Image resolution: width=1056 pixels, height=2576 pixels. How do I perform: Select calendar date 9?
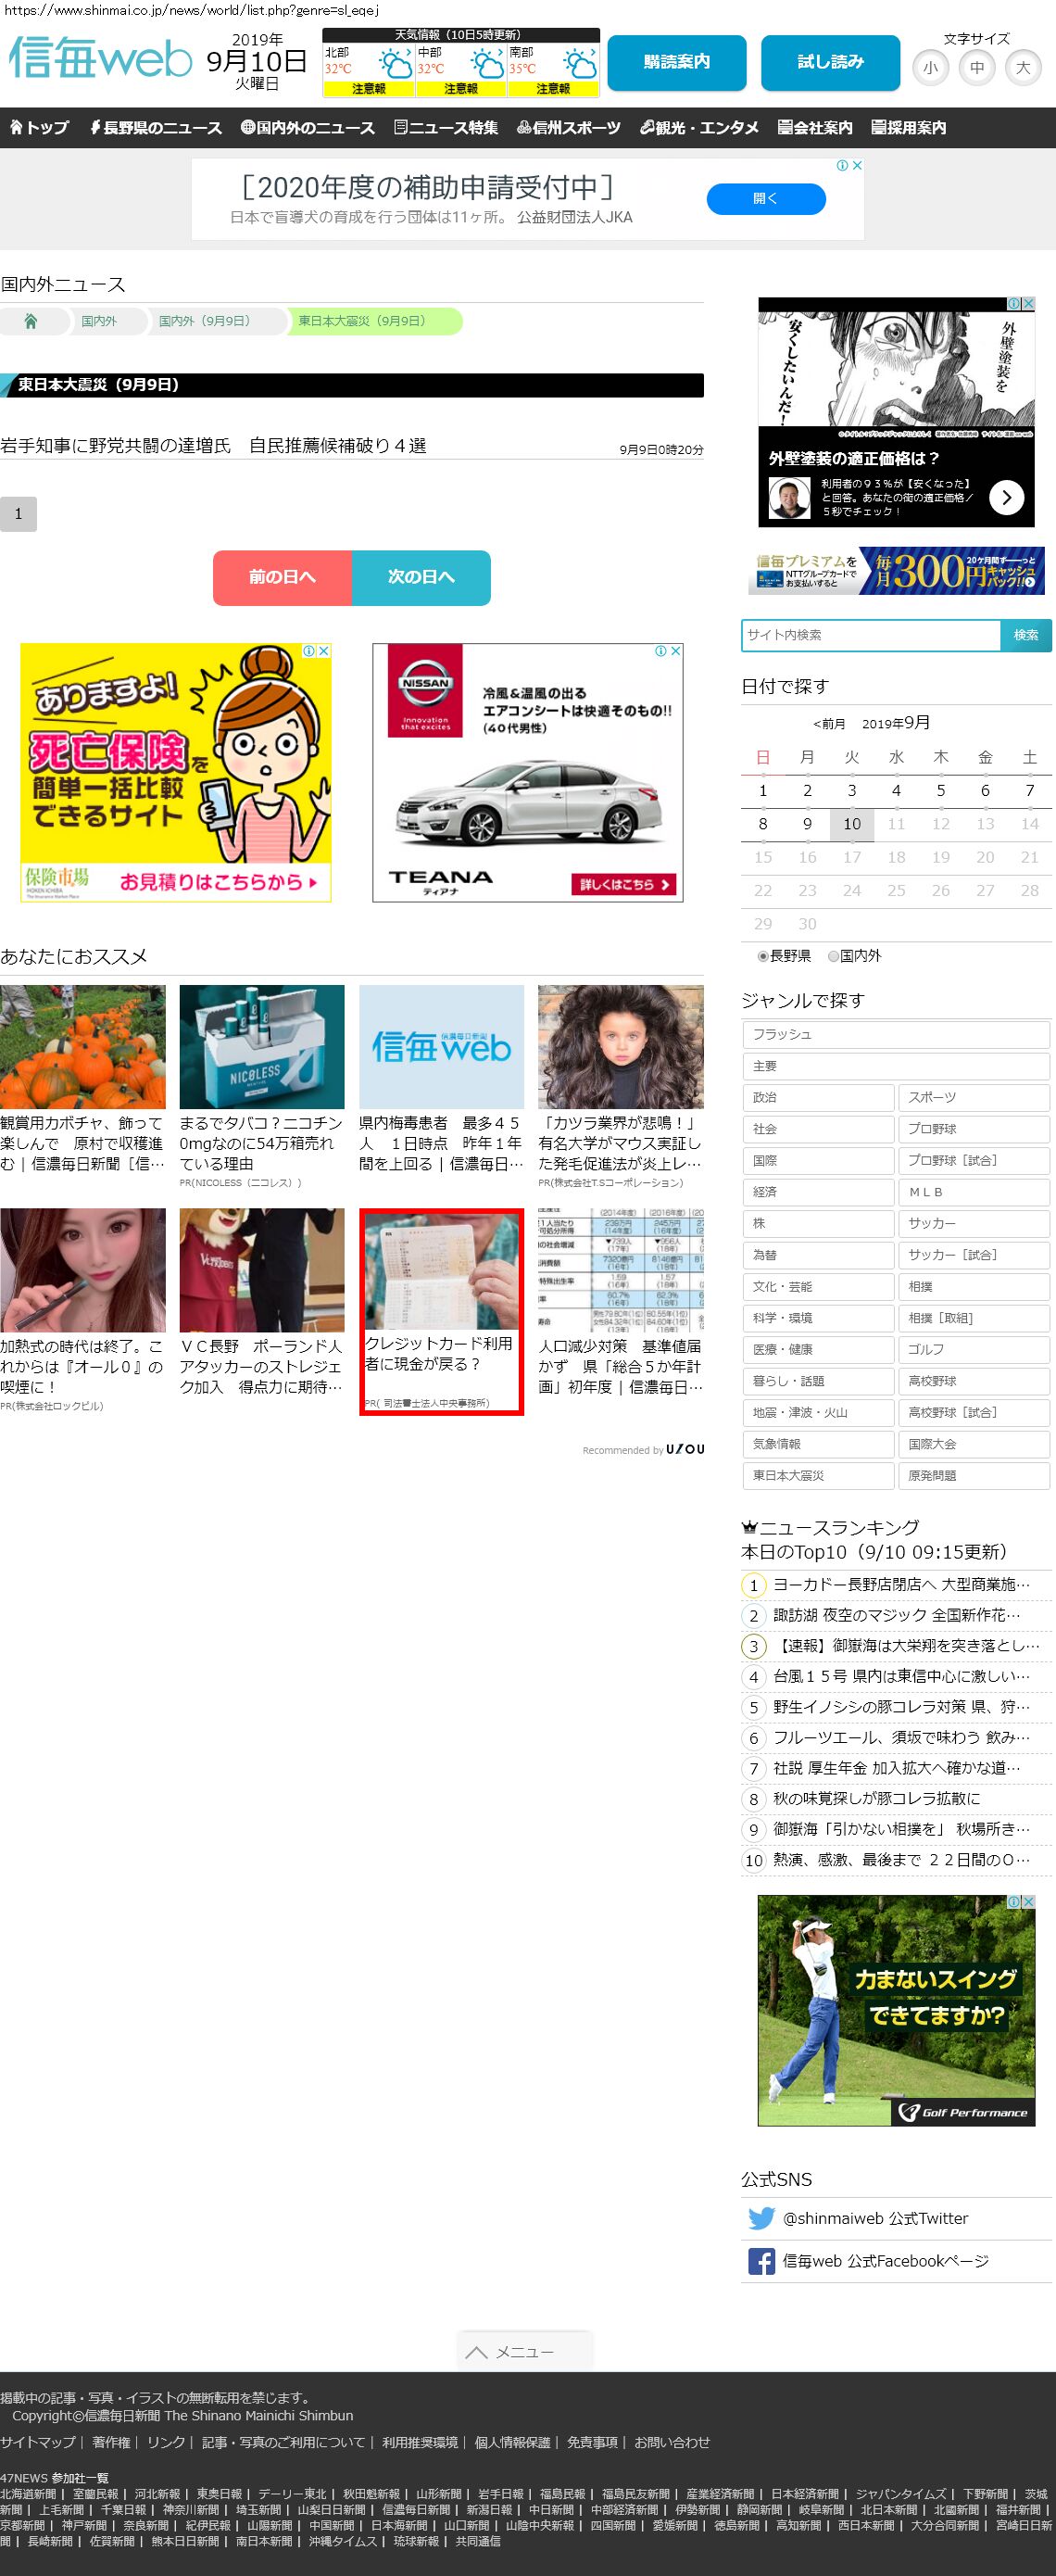tap(807, 824)
